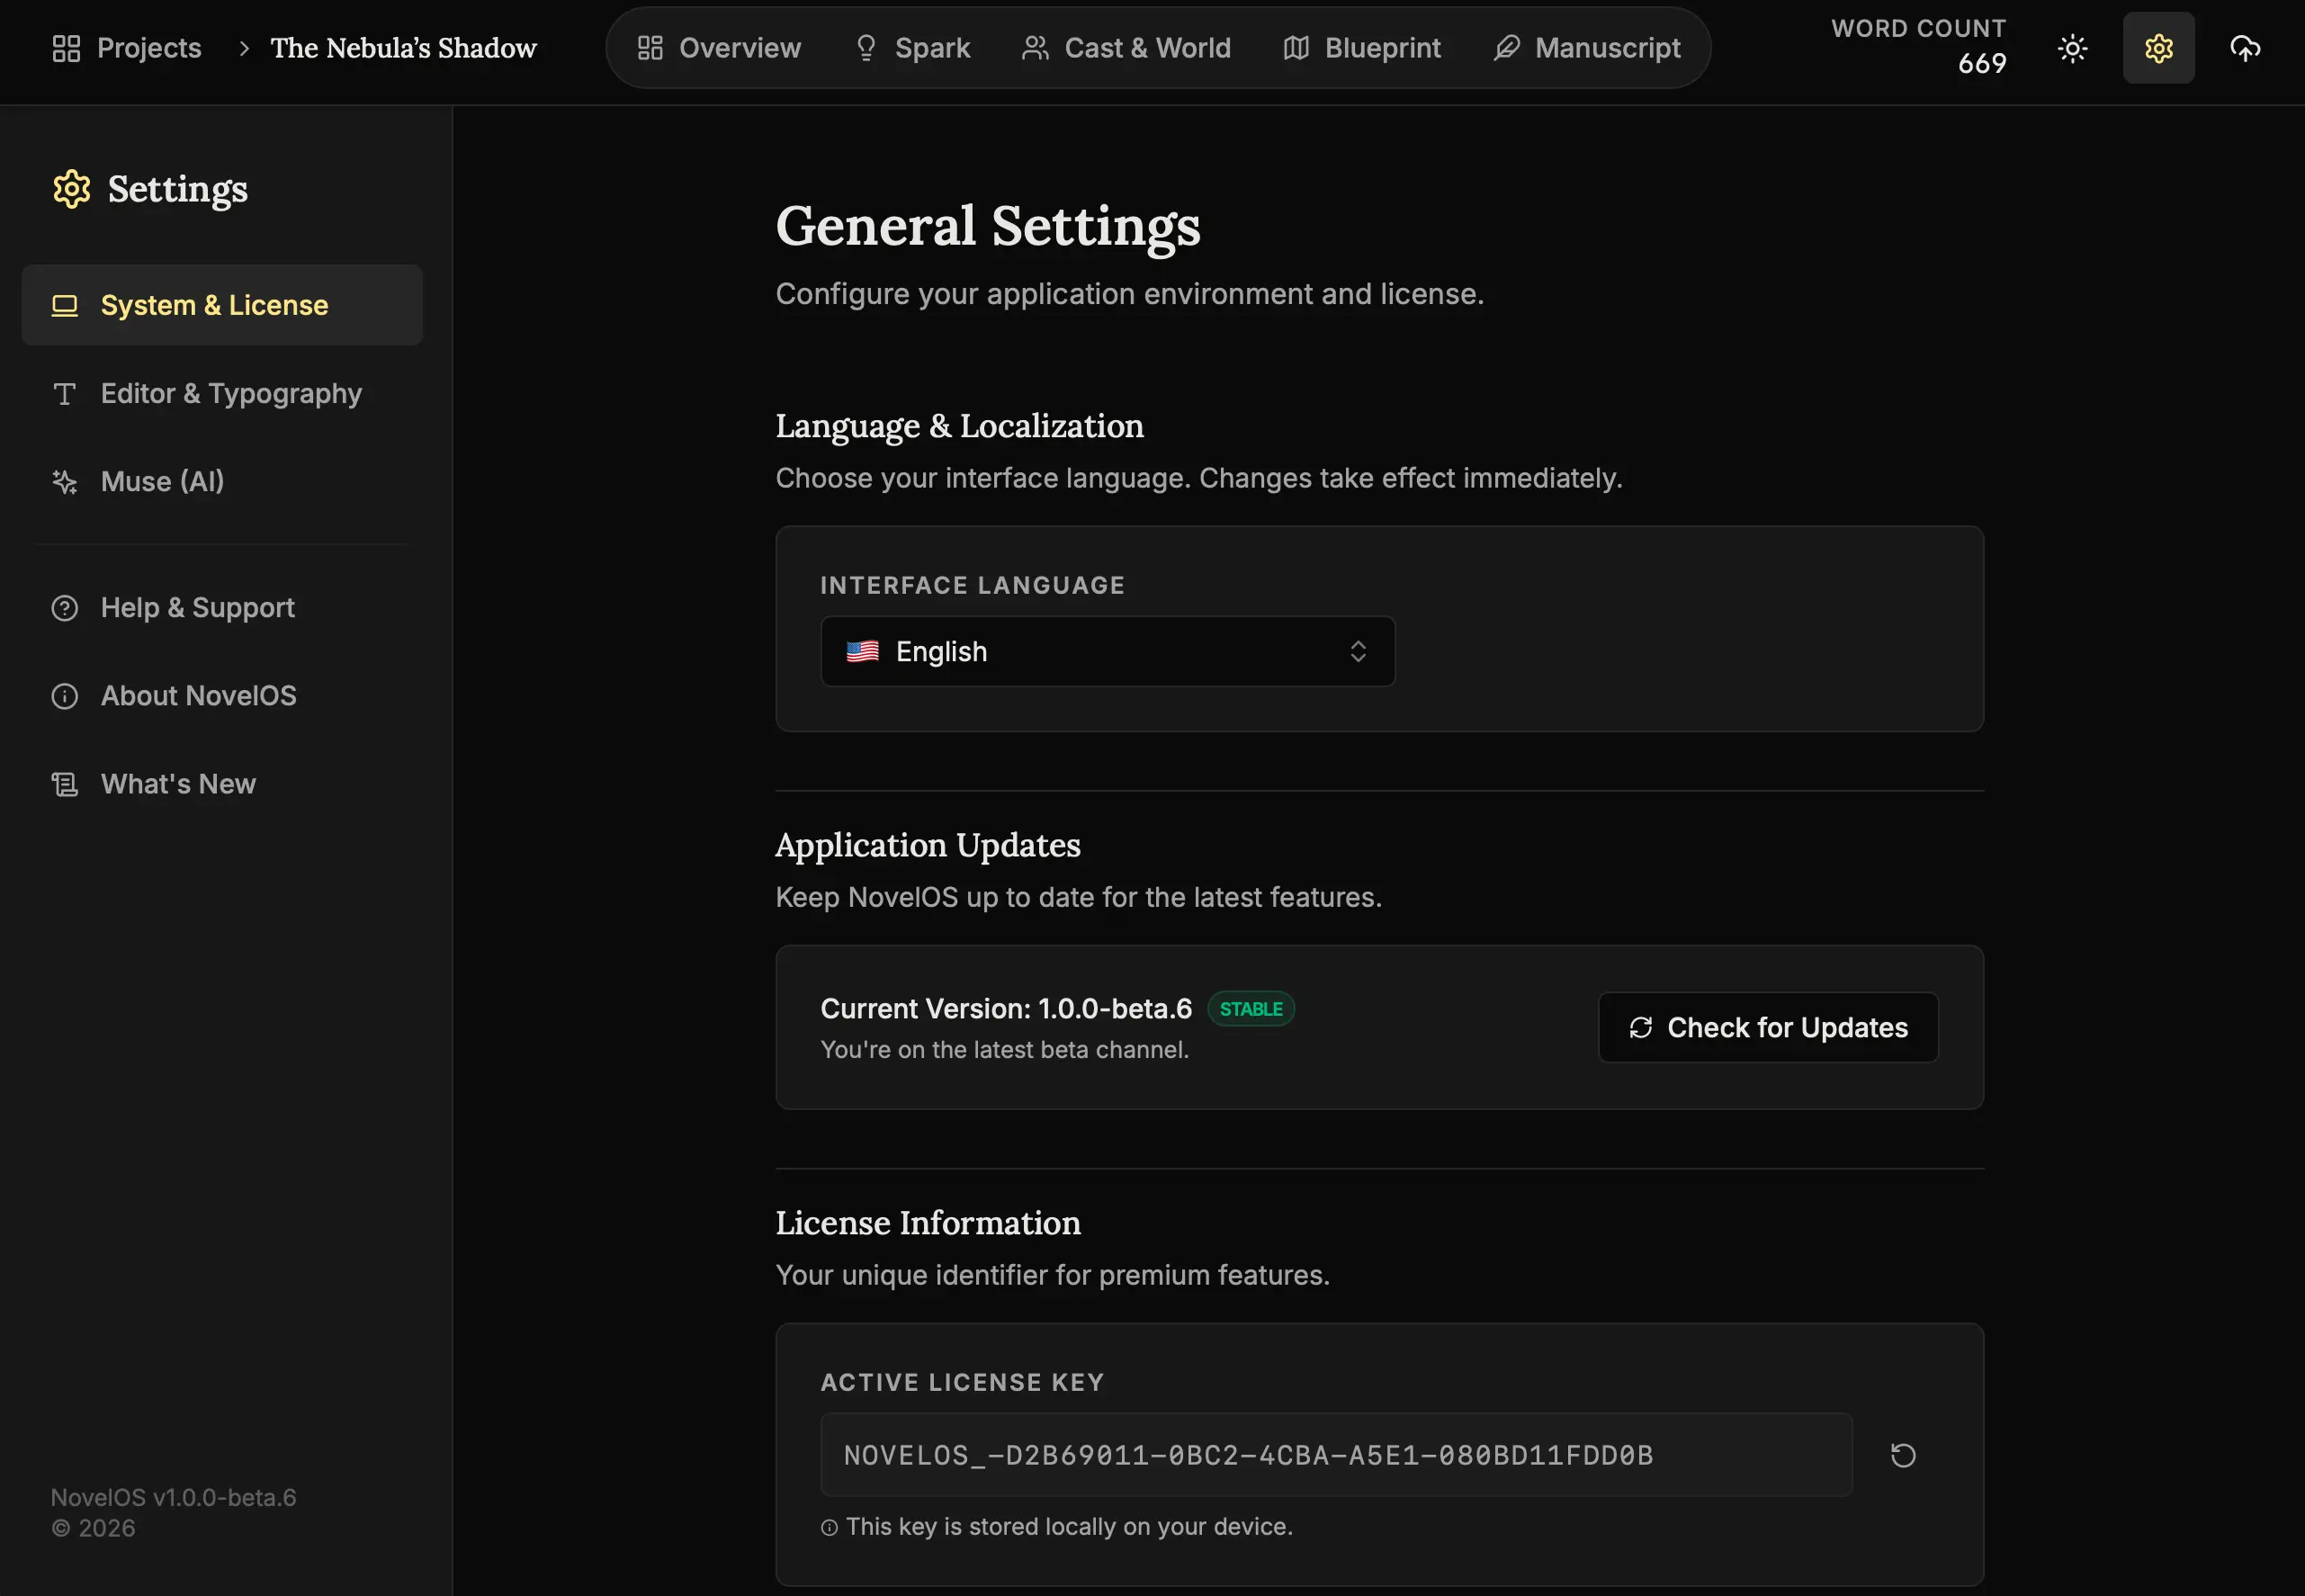Open the Manuscript tab
Image resolution: width=2305 pixels, height=1596 pixels.
[x=1587, y=48]
